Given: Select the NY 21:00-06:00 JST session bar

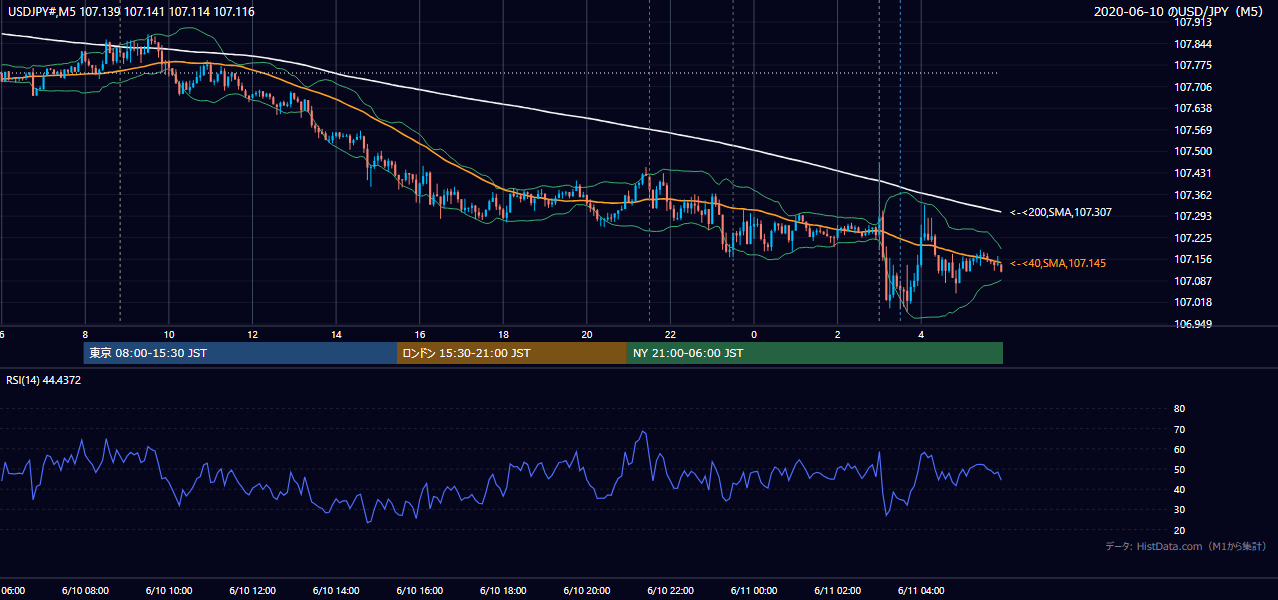Looking at the screenshot, I should point(815,353).
